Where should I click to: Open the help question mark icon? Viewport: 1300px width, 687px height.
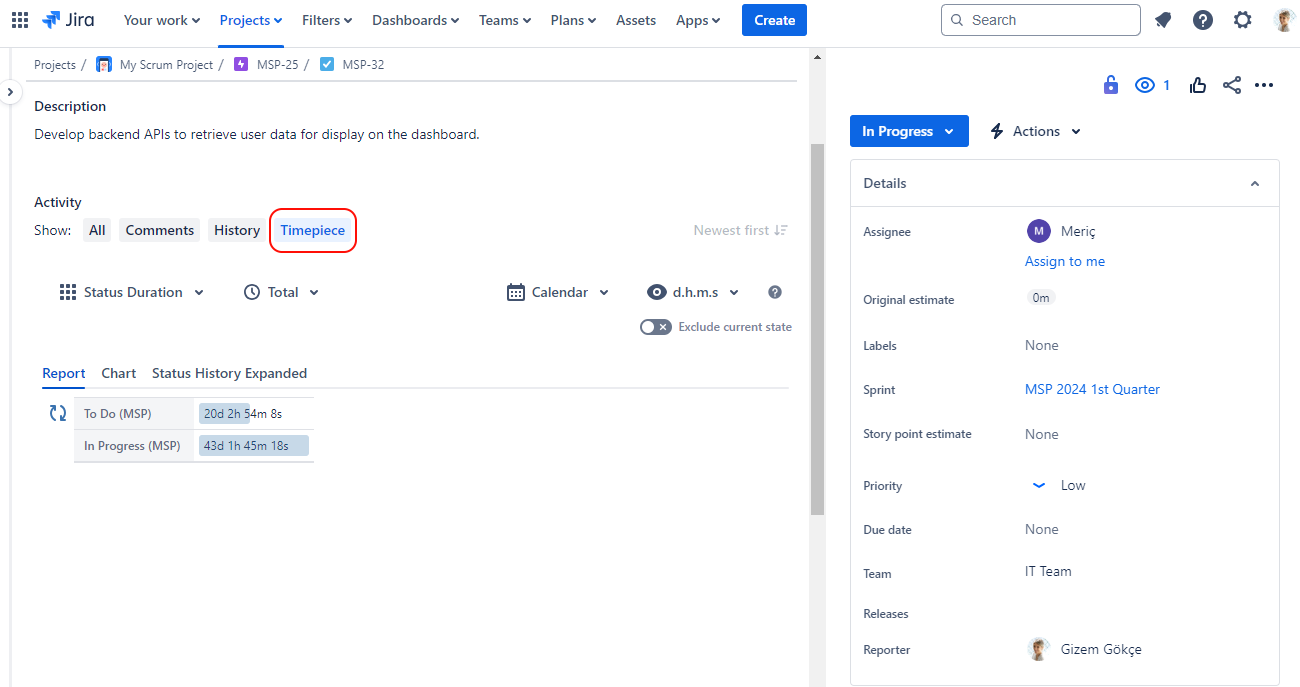(x=1203, y=20)
